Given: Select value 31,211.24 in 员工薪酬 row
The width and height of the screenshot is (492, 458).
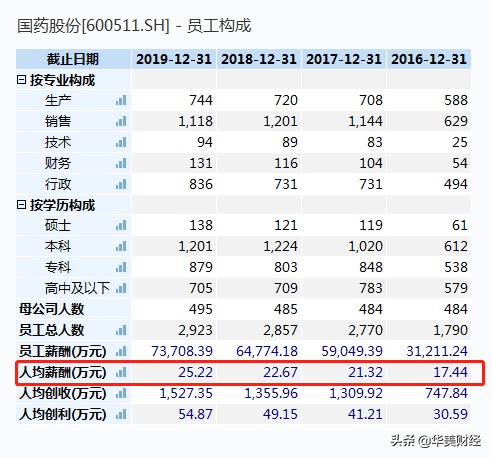Looking at the screenshot, I should [437, 351].
